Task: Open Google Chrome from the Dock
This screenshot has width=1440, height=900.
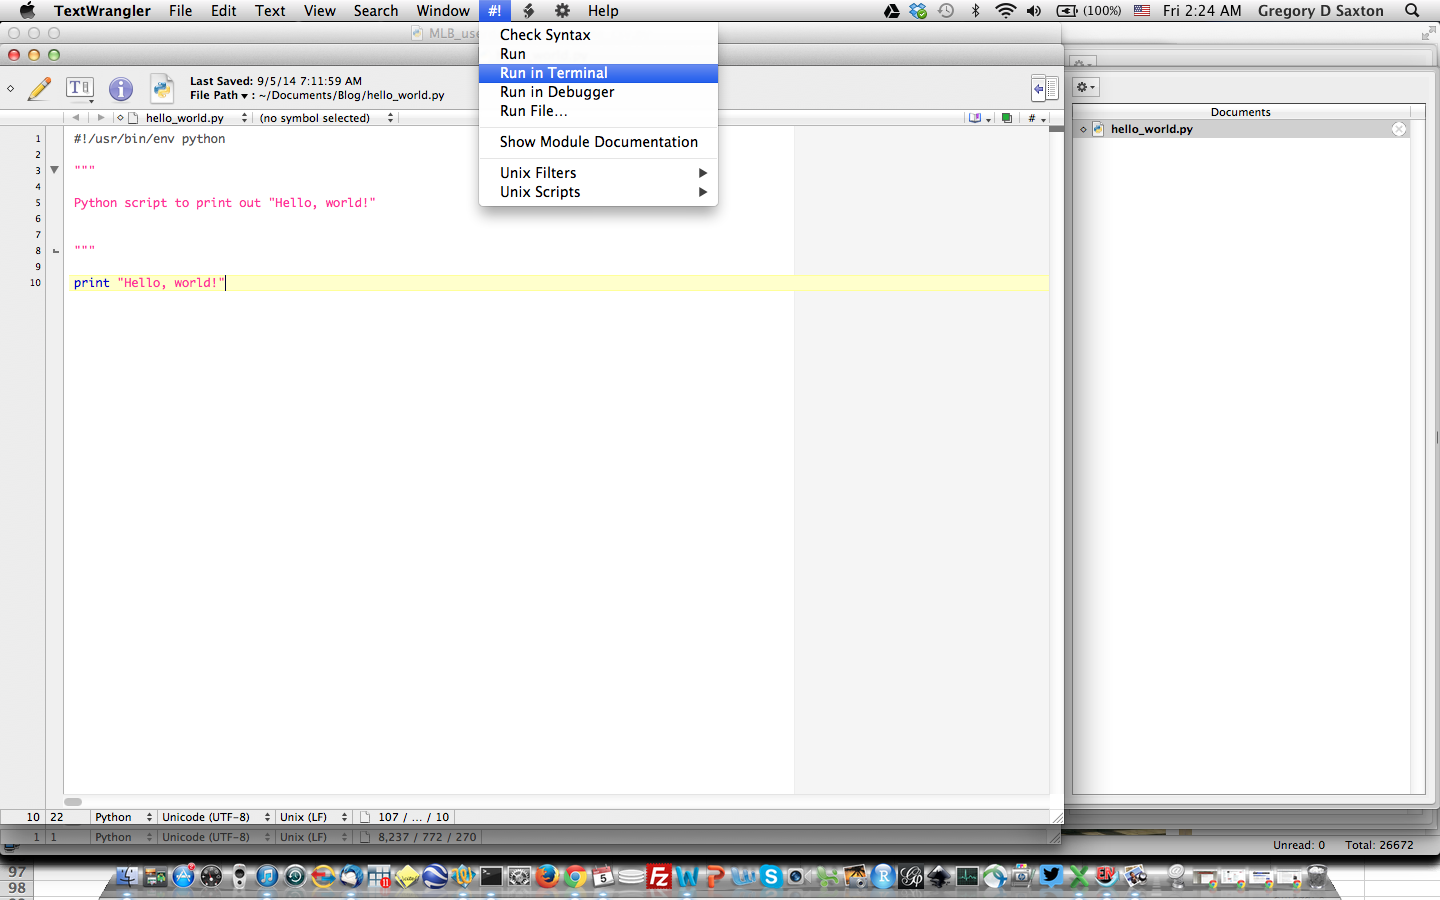Action: (x=575, y=877)
